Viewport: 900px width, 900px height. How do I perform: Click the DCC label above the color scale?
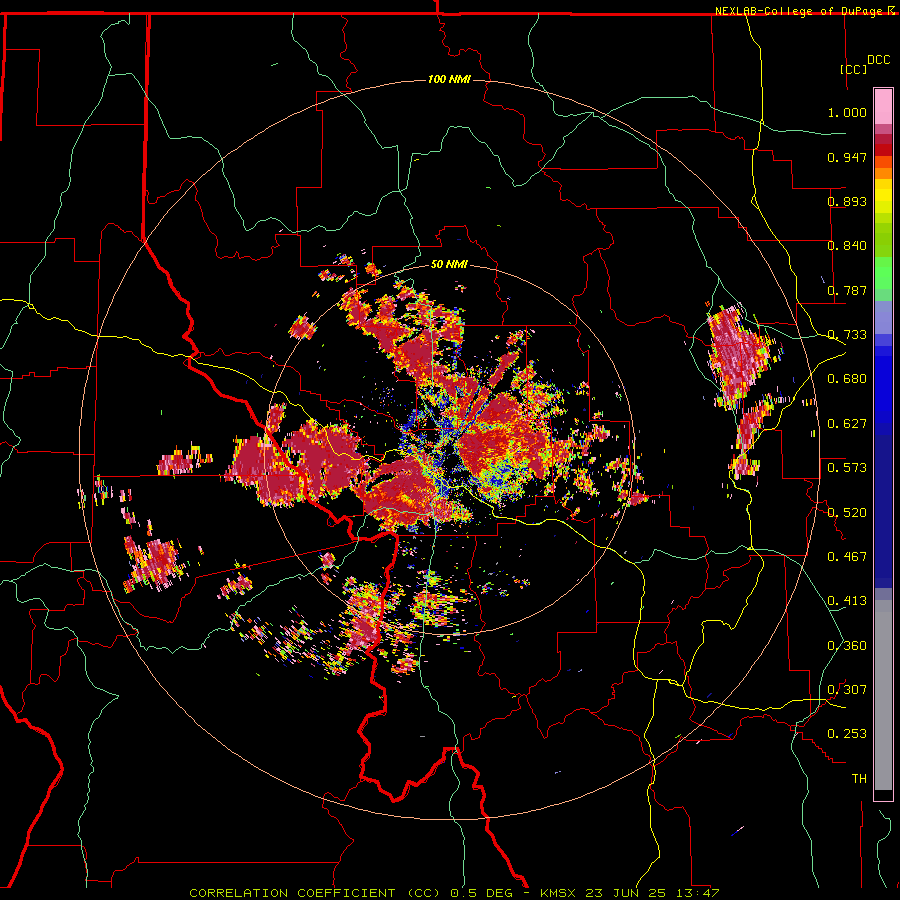point(879,60)
